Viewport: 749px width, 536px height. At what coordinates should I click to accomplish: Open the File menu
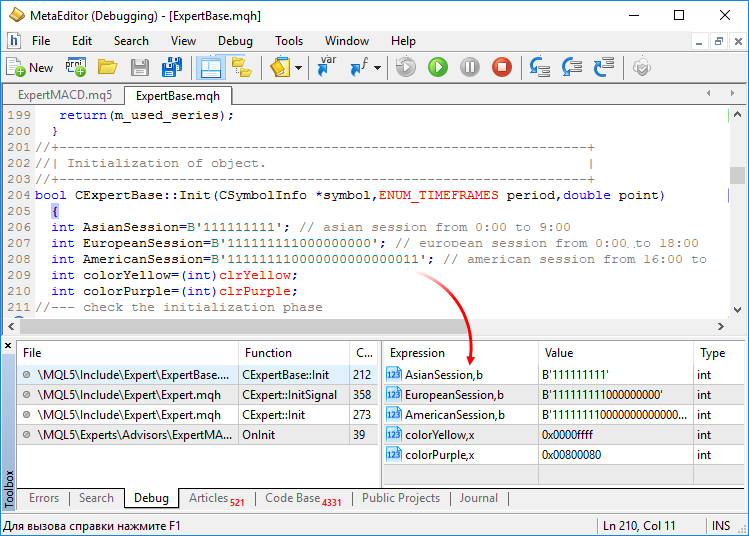click(41, 41)
